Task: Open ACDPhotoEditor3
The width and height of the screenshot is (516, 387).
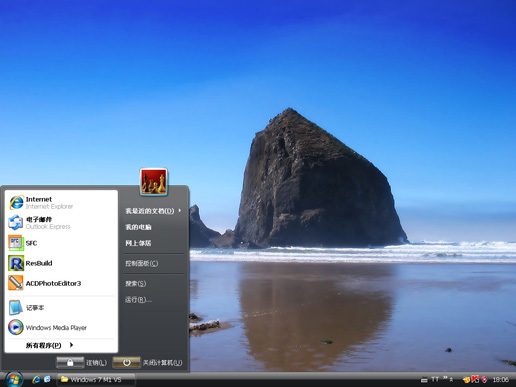Action: pyautogui.click(x=61, y=283)
